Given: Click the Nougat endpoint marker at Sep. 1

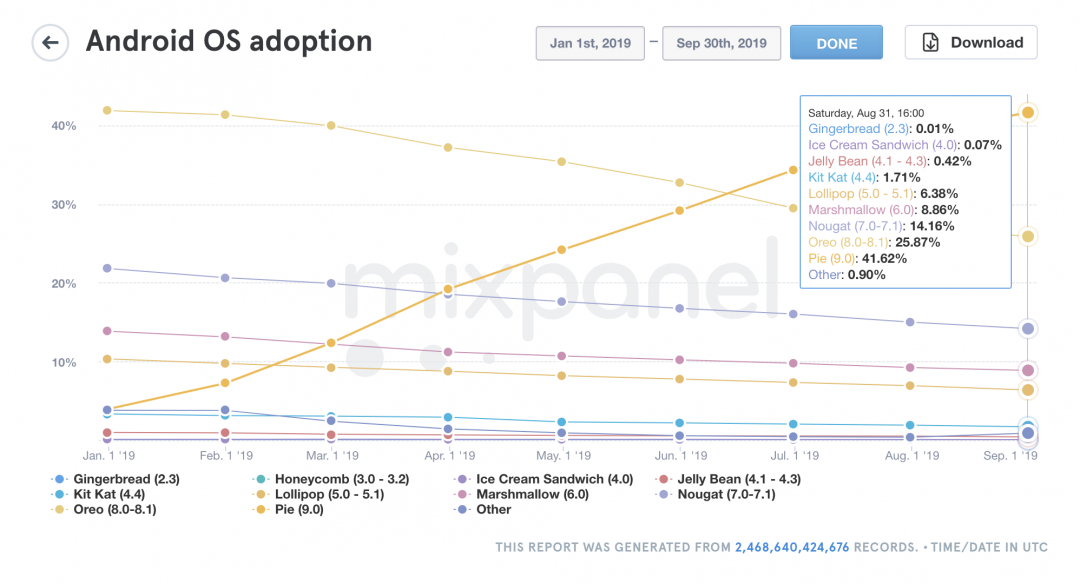Looking at the screenshot, I should 1027,328.
